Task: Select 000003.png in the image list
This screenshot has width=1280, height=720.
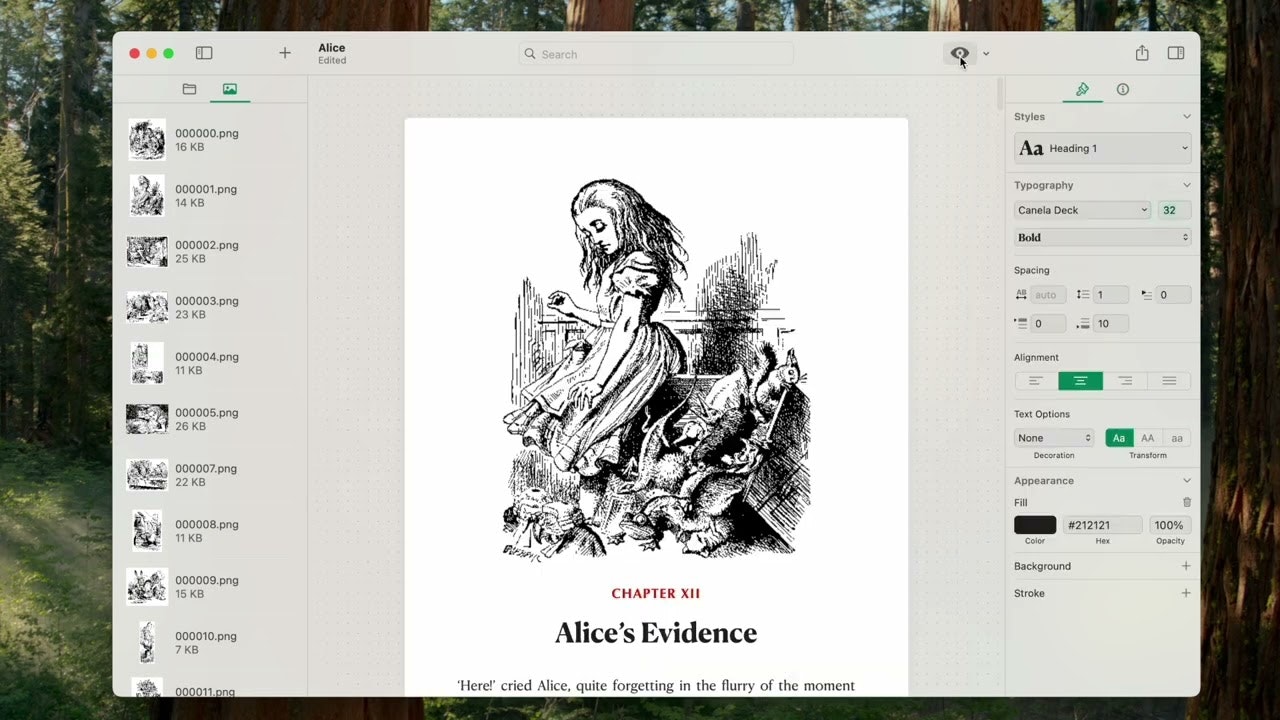Action: pos(210,308)
